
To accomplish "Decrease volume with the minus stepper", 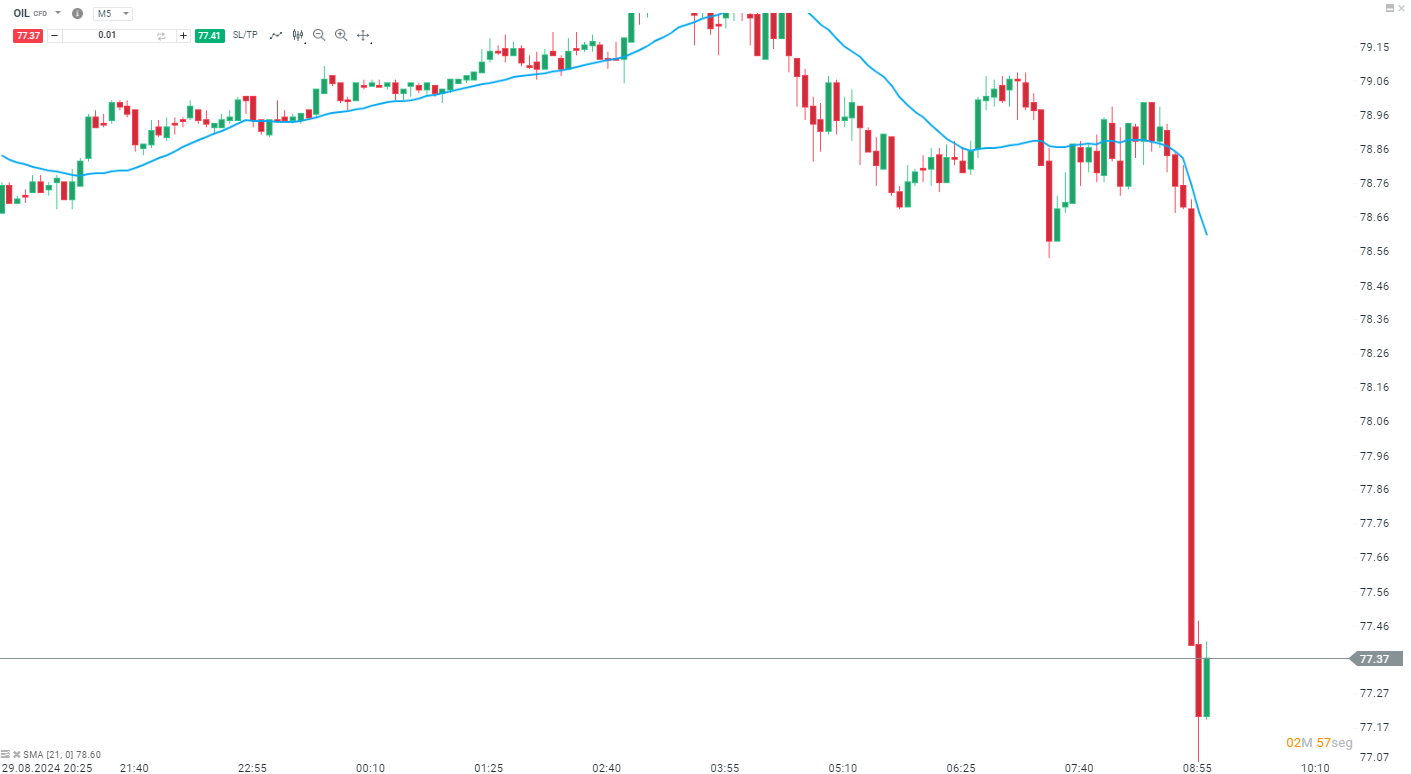I will (54, 36).
